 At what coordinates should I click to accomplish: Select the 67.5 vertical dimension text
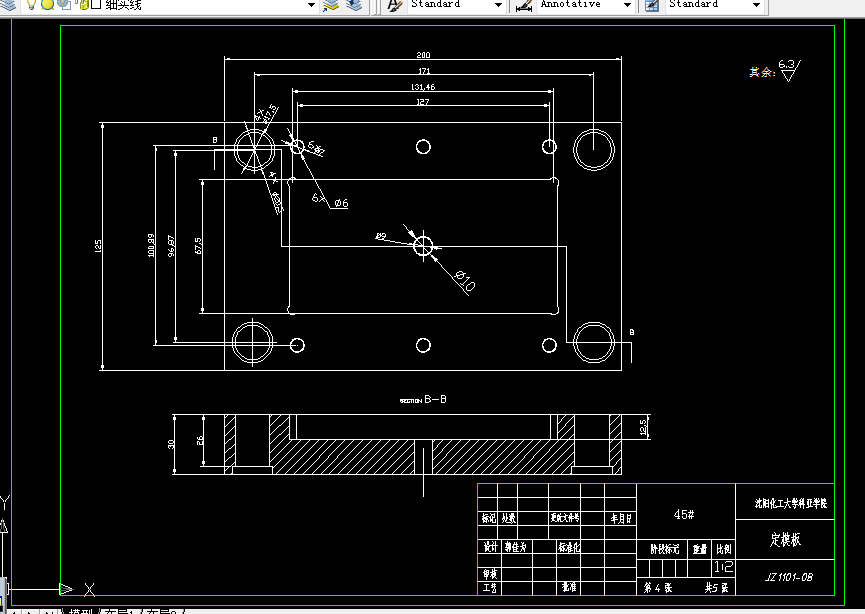point(198,245)
